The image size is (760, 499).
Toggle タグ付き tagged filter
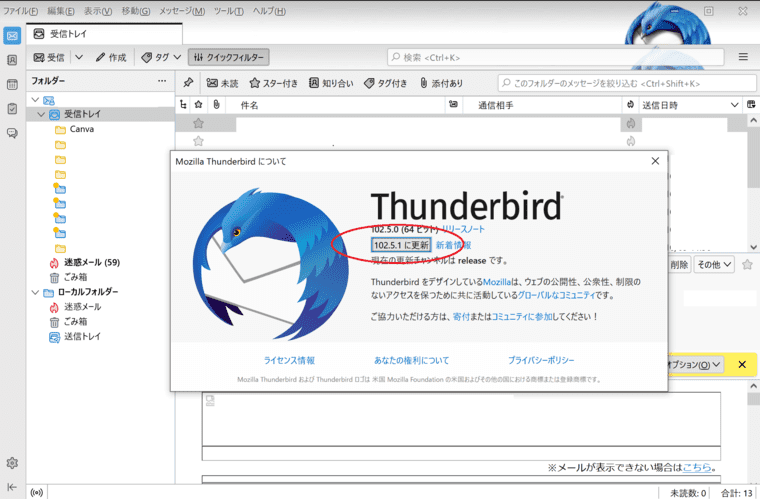[386, 83]
